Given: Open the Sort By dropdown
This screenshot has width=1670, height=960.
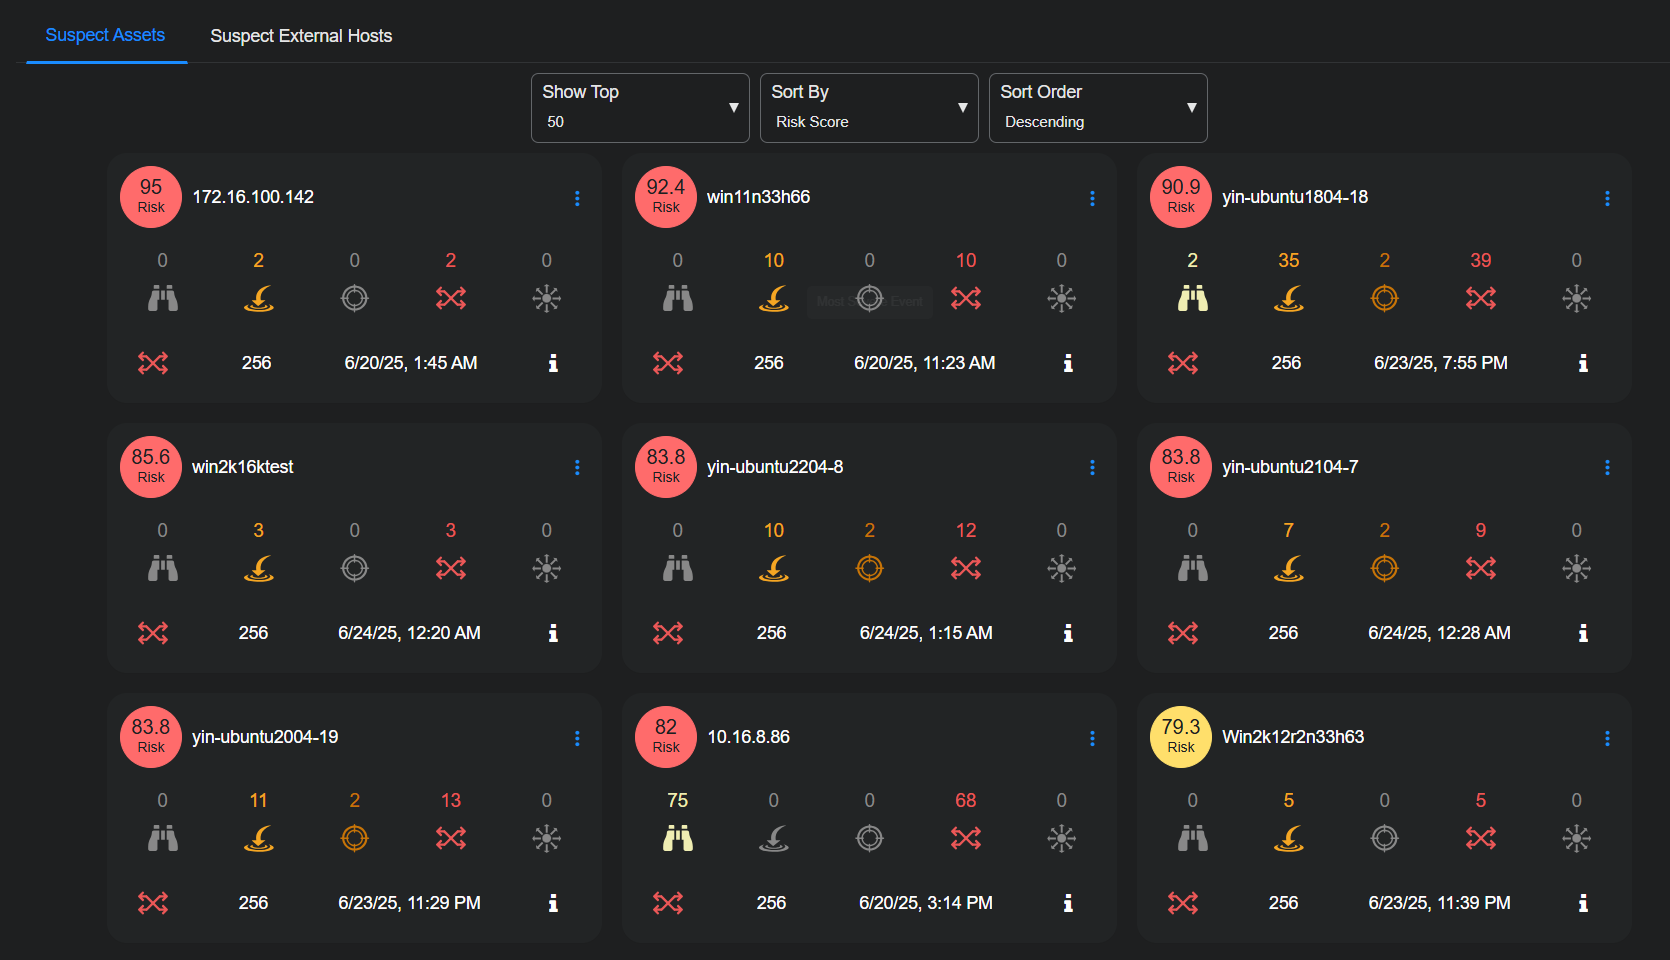Looking at the screenshot, I should (x=869, y=108).
